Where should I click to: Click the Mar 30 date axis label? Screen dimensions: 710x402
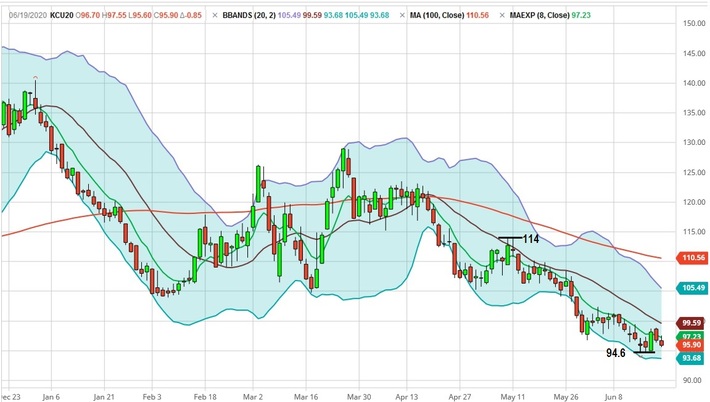click(359, 397)
